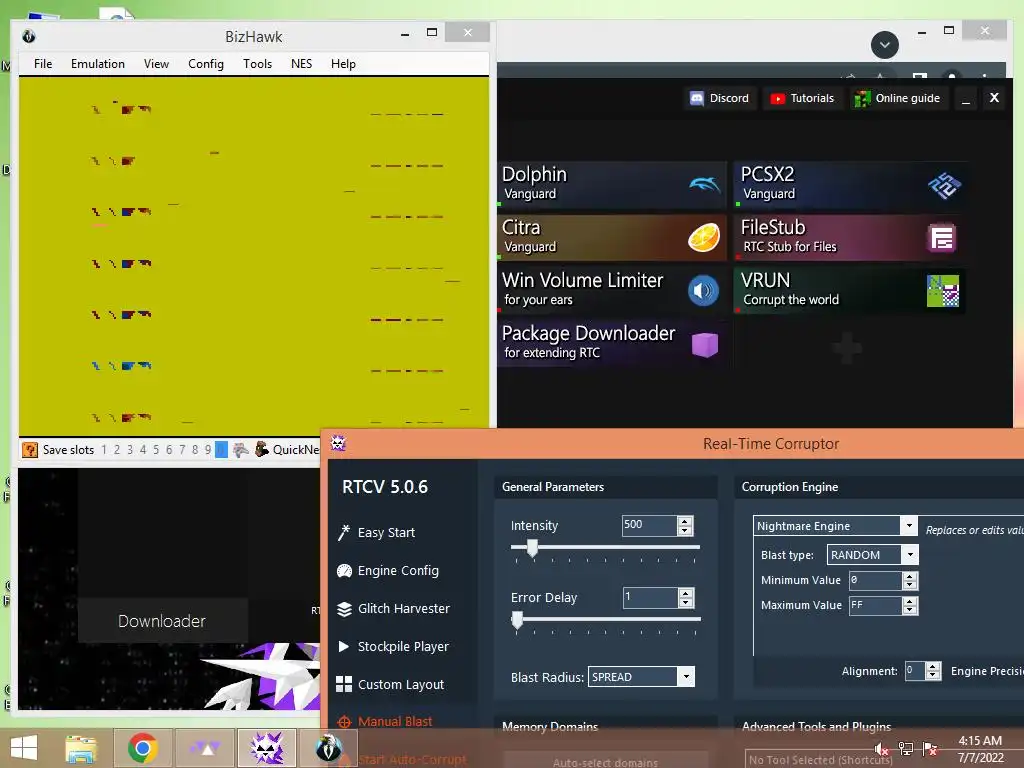The height and width of the screenshot is (768, 1024).
Task: Decrease the Error Delay value with down arrow
Action: [x=685, y=603]
